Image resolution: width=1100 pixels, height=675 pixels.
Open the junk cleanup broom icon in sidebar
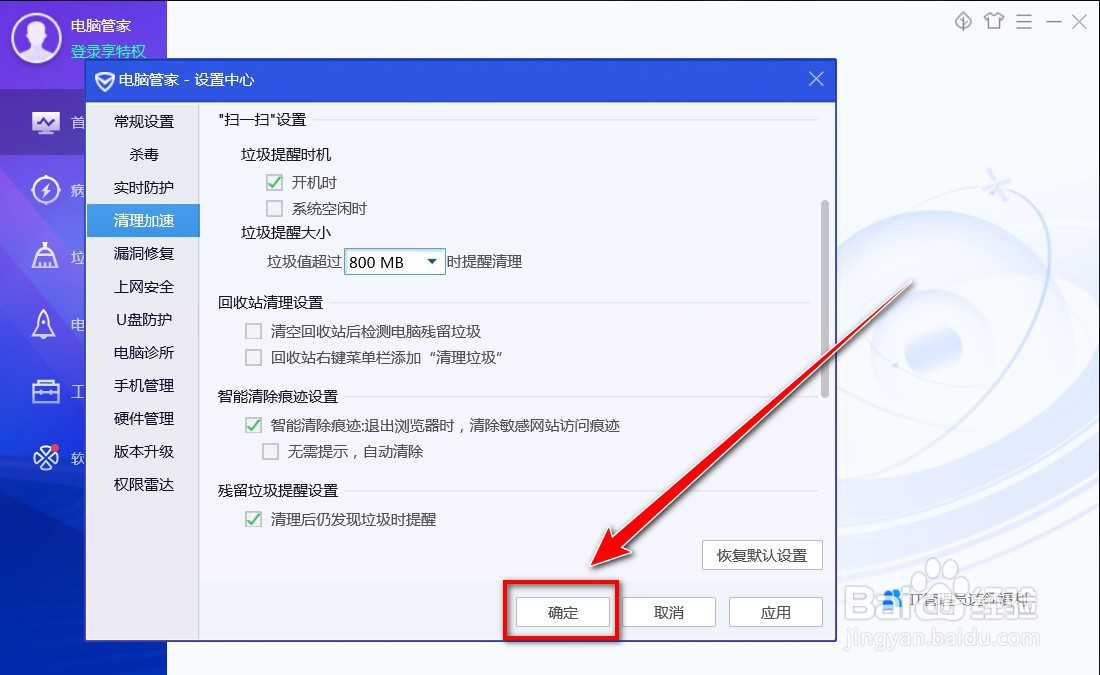pyautogui.click(x=45, y=256)
